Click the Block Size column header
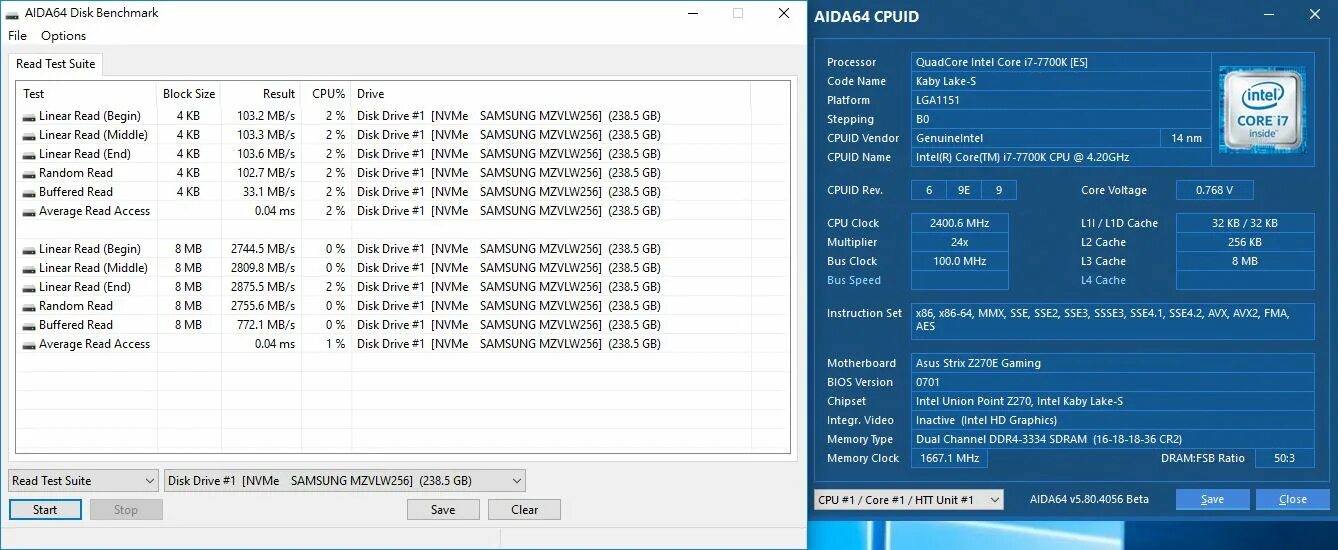The image size is (1338, 550). pos(189,94)
